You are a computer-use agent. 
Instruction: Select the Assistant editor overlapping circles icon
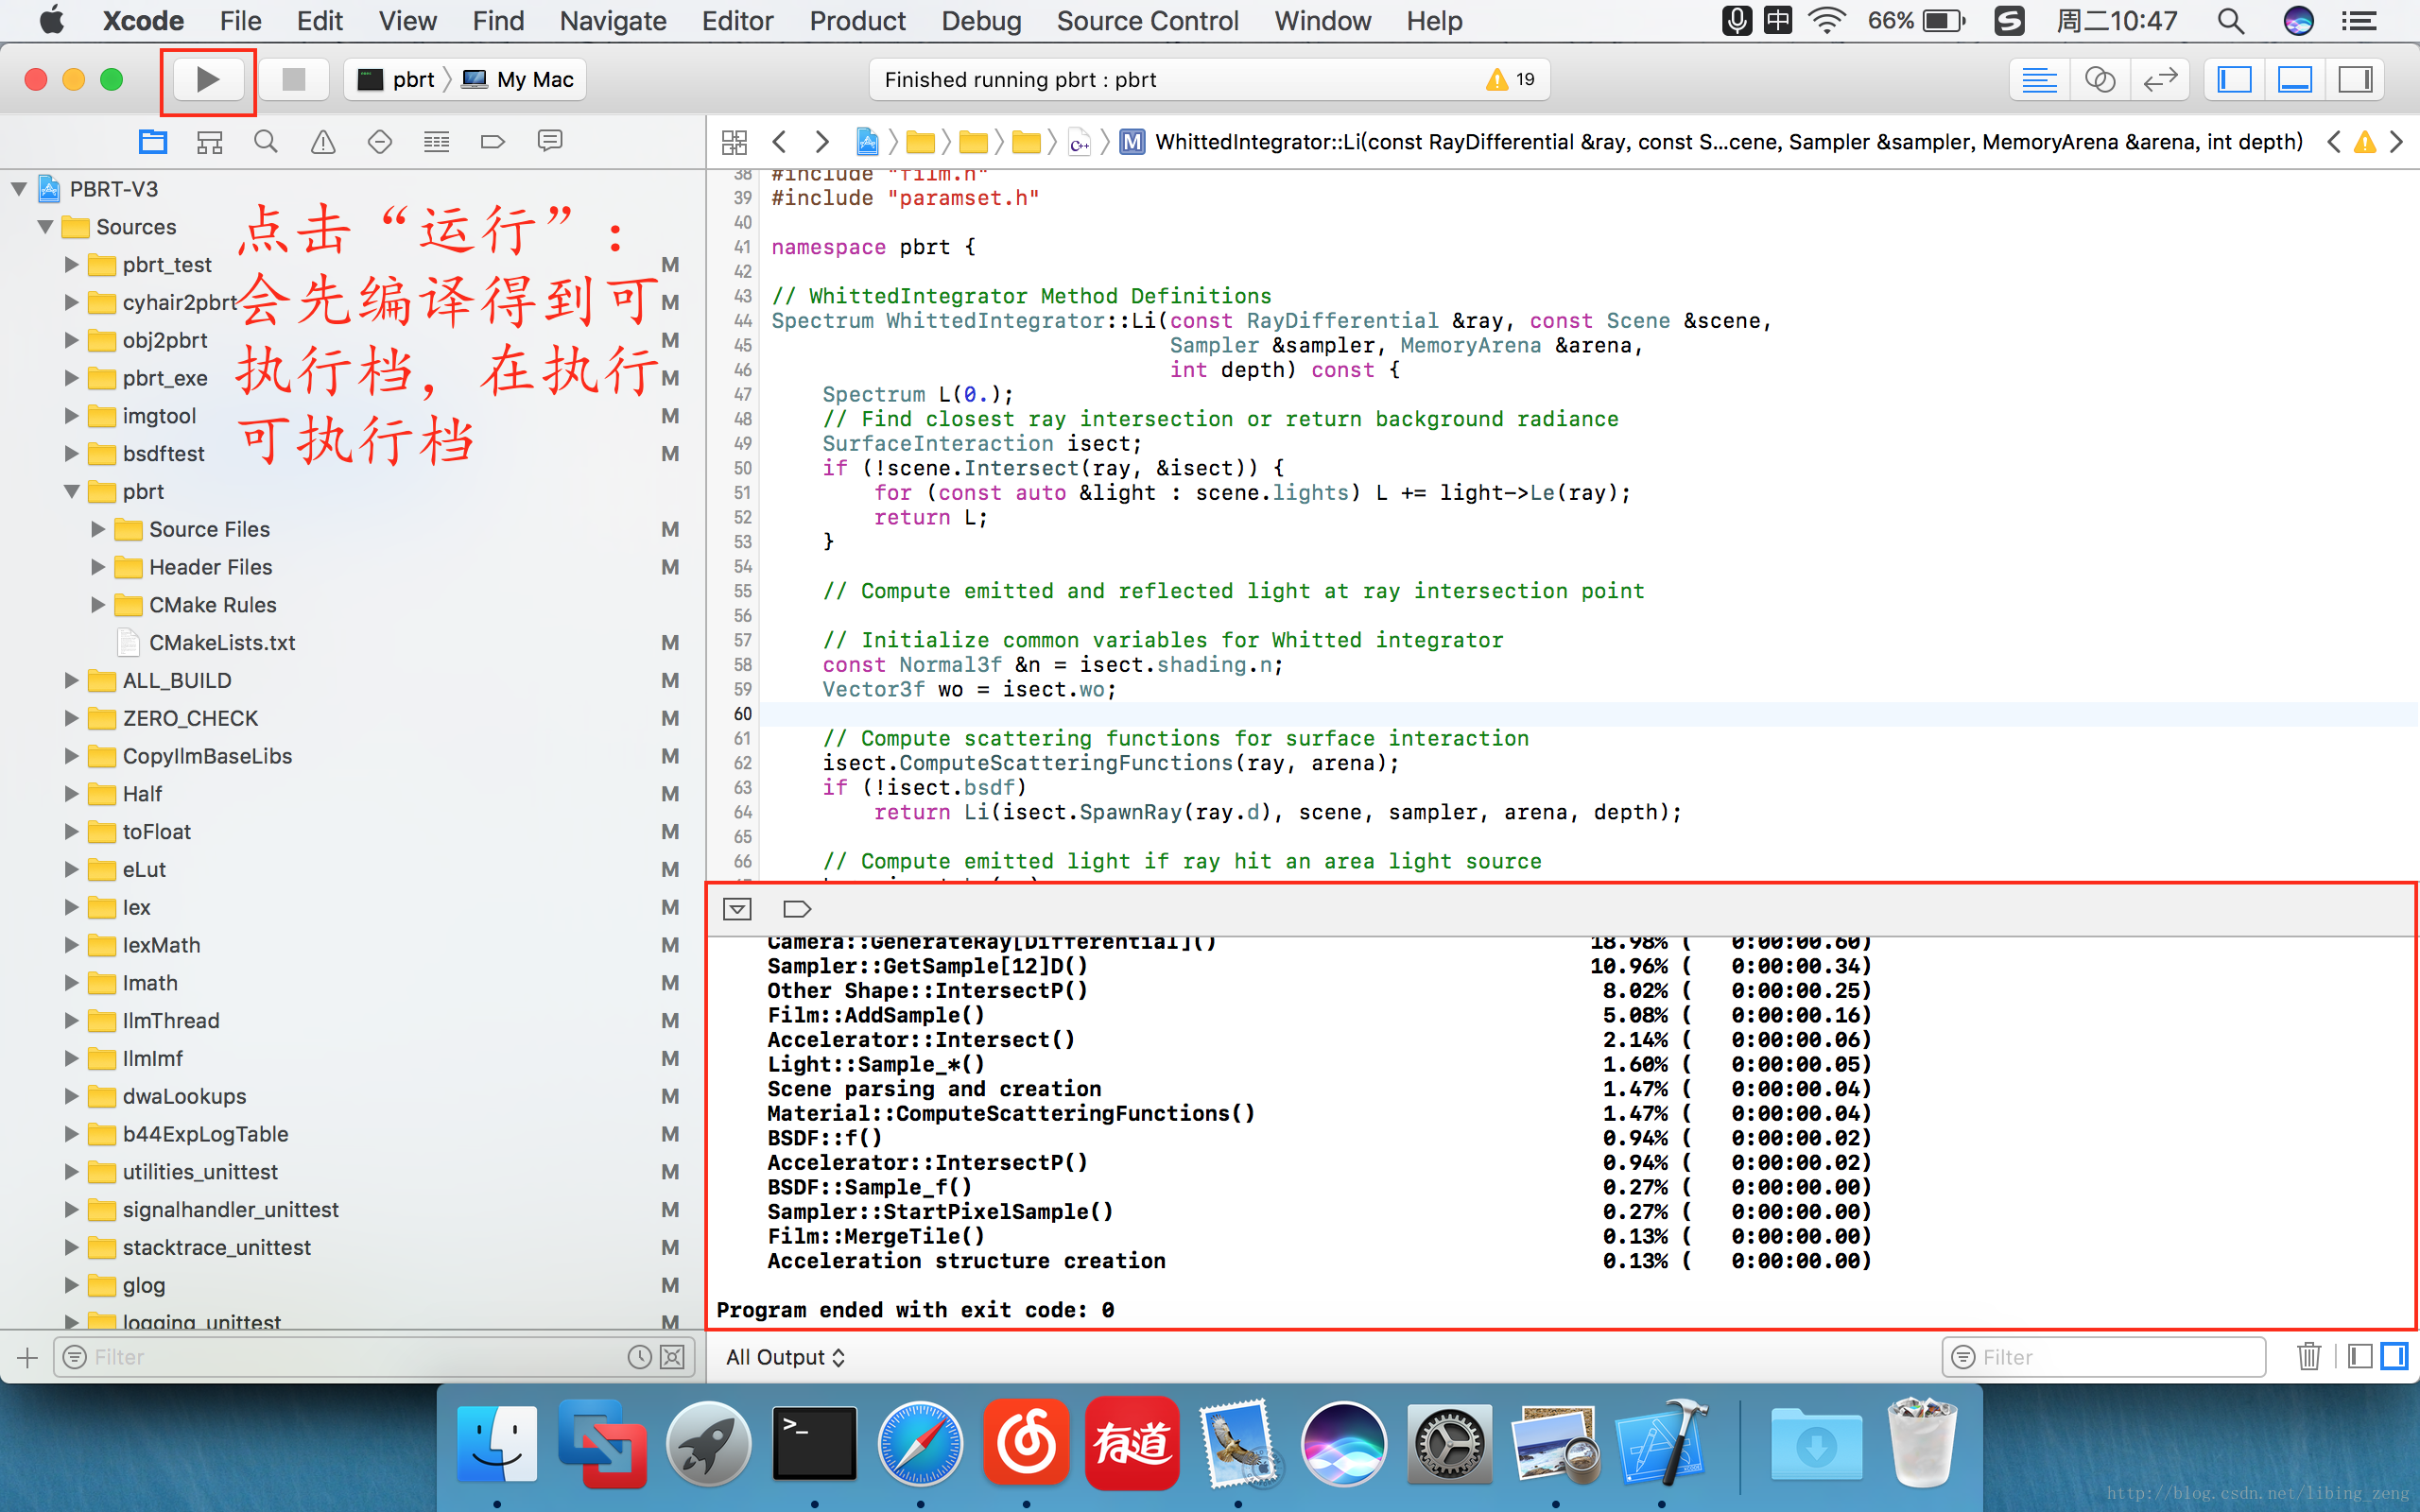2100,79
